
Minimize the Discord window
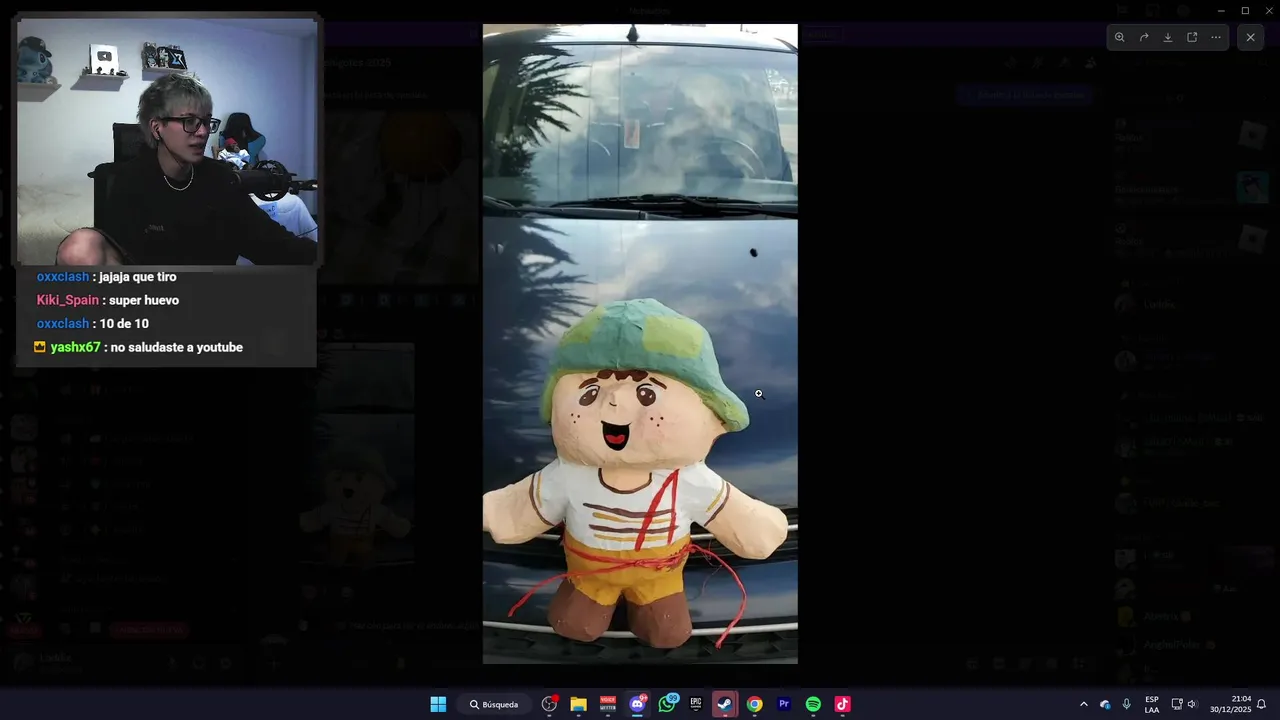[x=1221, y=10]
